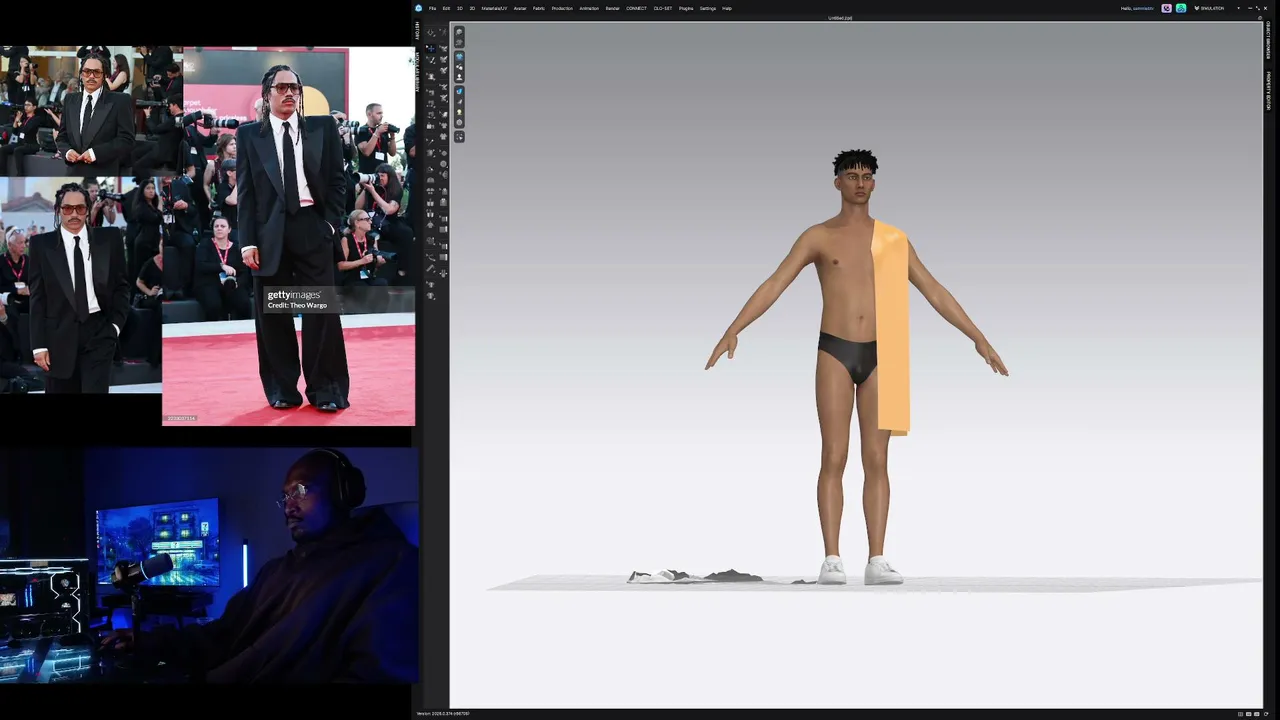Click the purple app icon in title bar
Screen dimensions: 1280x720
[x=1166, y=8]
